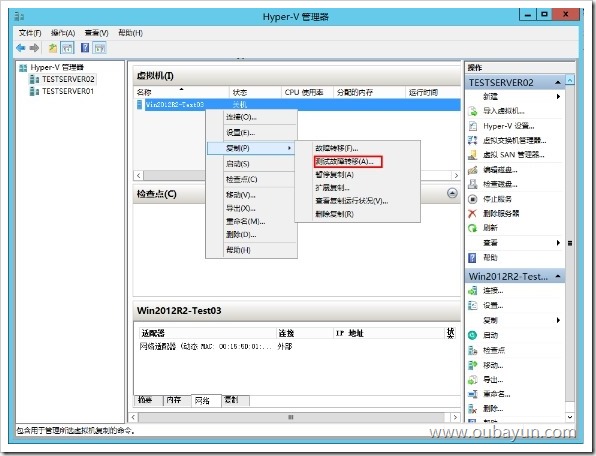Switch to the 内存 tab
The height and width of the screenshot is (456, 596).
point(177,400)
